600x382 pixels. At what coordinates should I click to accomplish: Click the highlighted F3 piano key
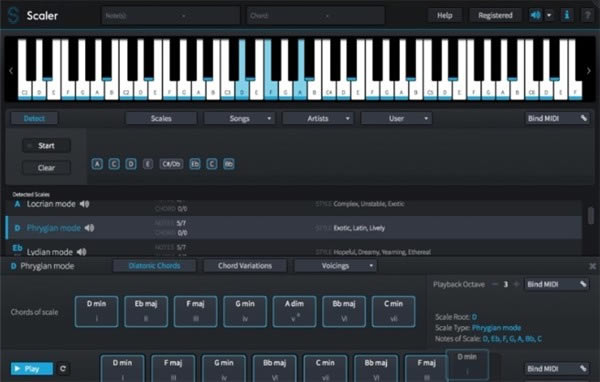271,90
